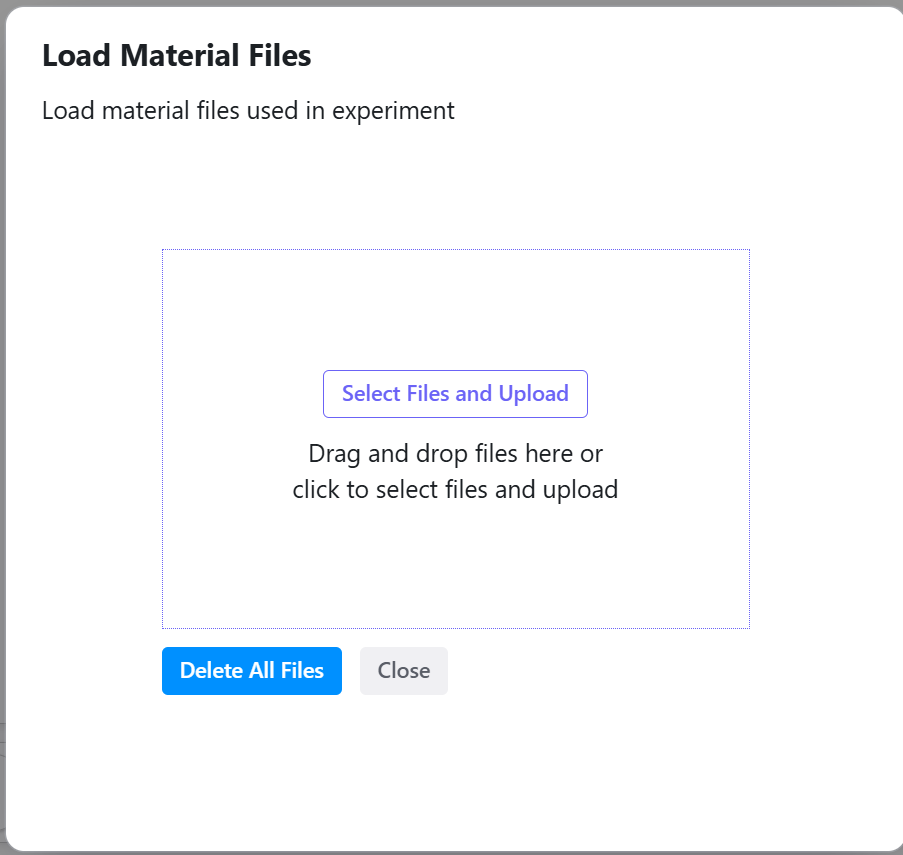Remove all uploaded files with Delete All Files
The width and height of the screenshot is (903, 855).
(x=251, y=670)
